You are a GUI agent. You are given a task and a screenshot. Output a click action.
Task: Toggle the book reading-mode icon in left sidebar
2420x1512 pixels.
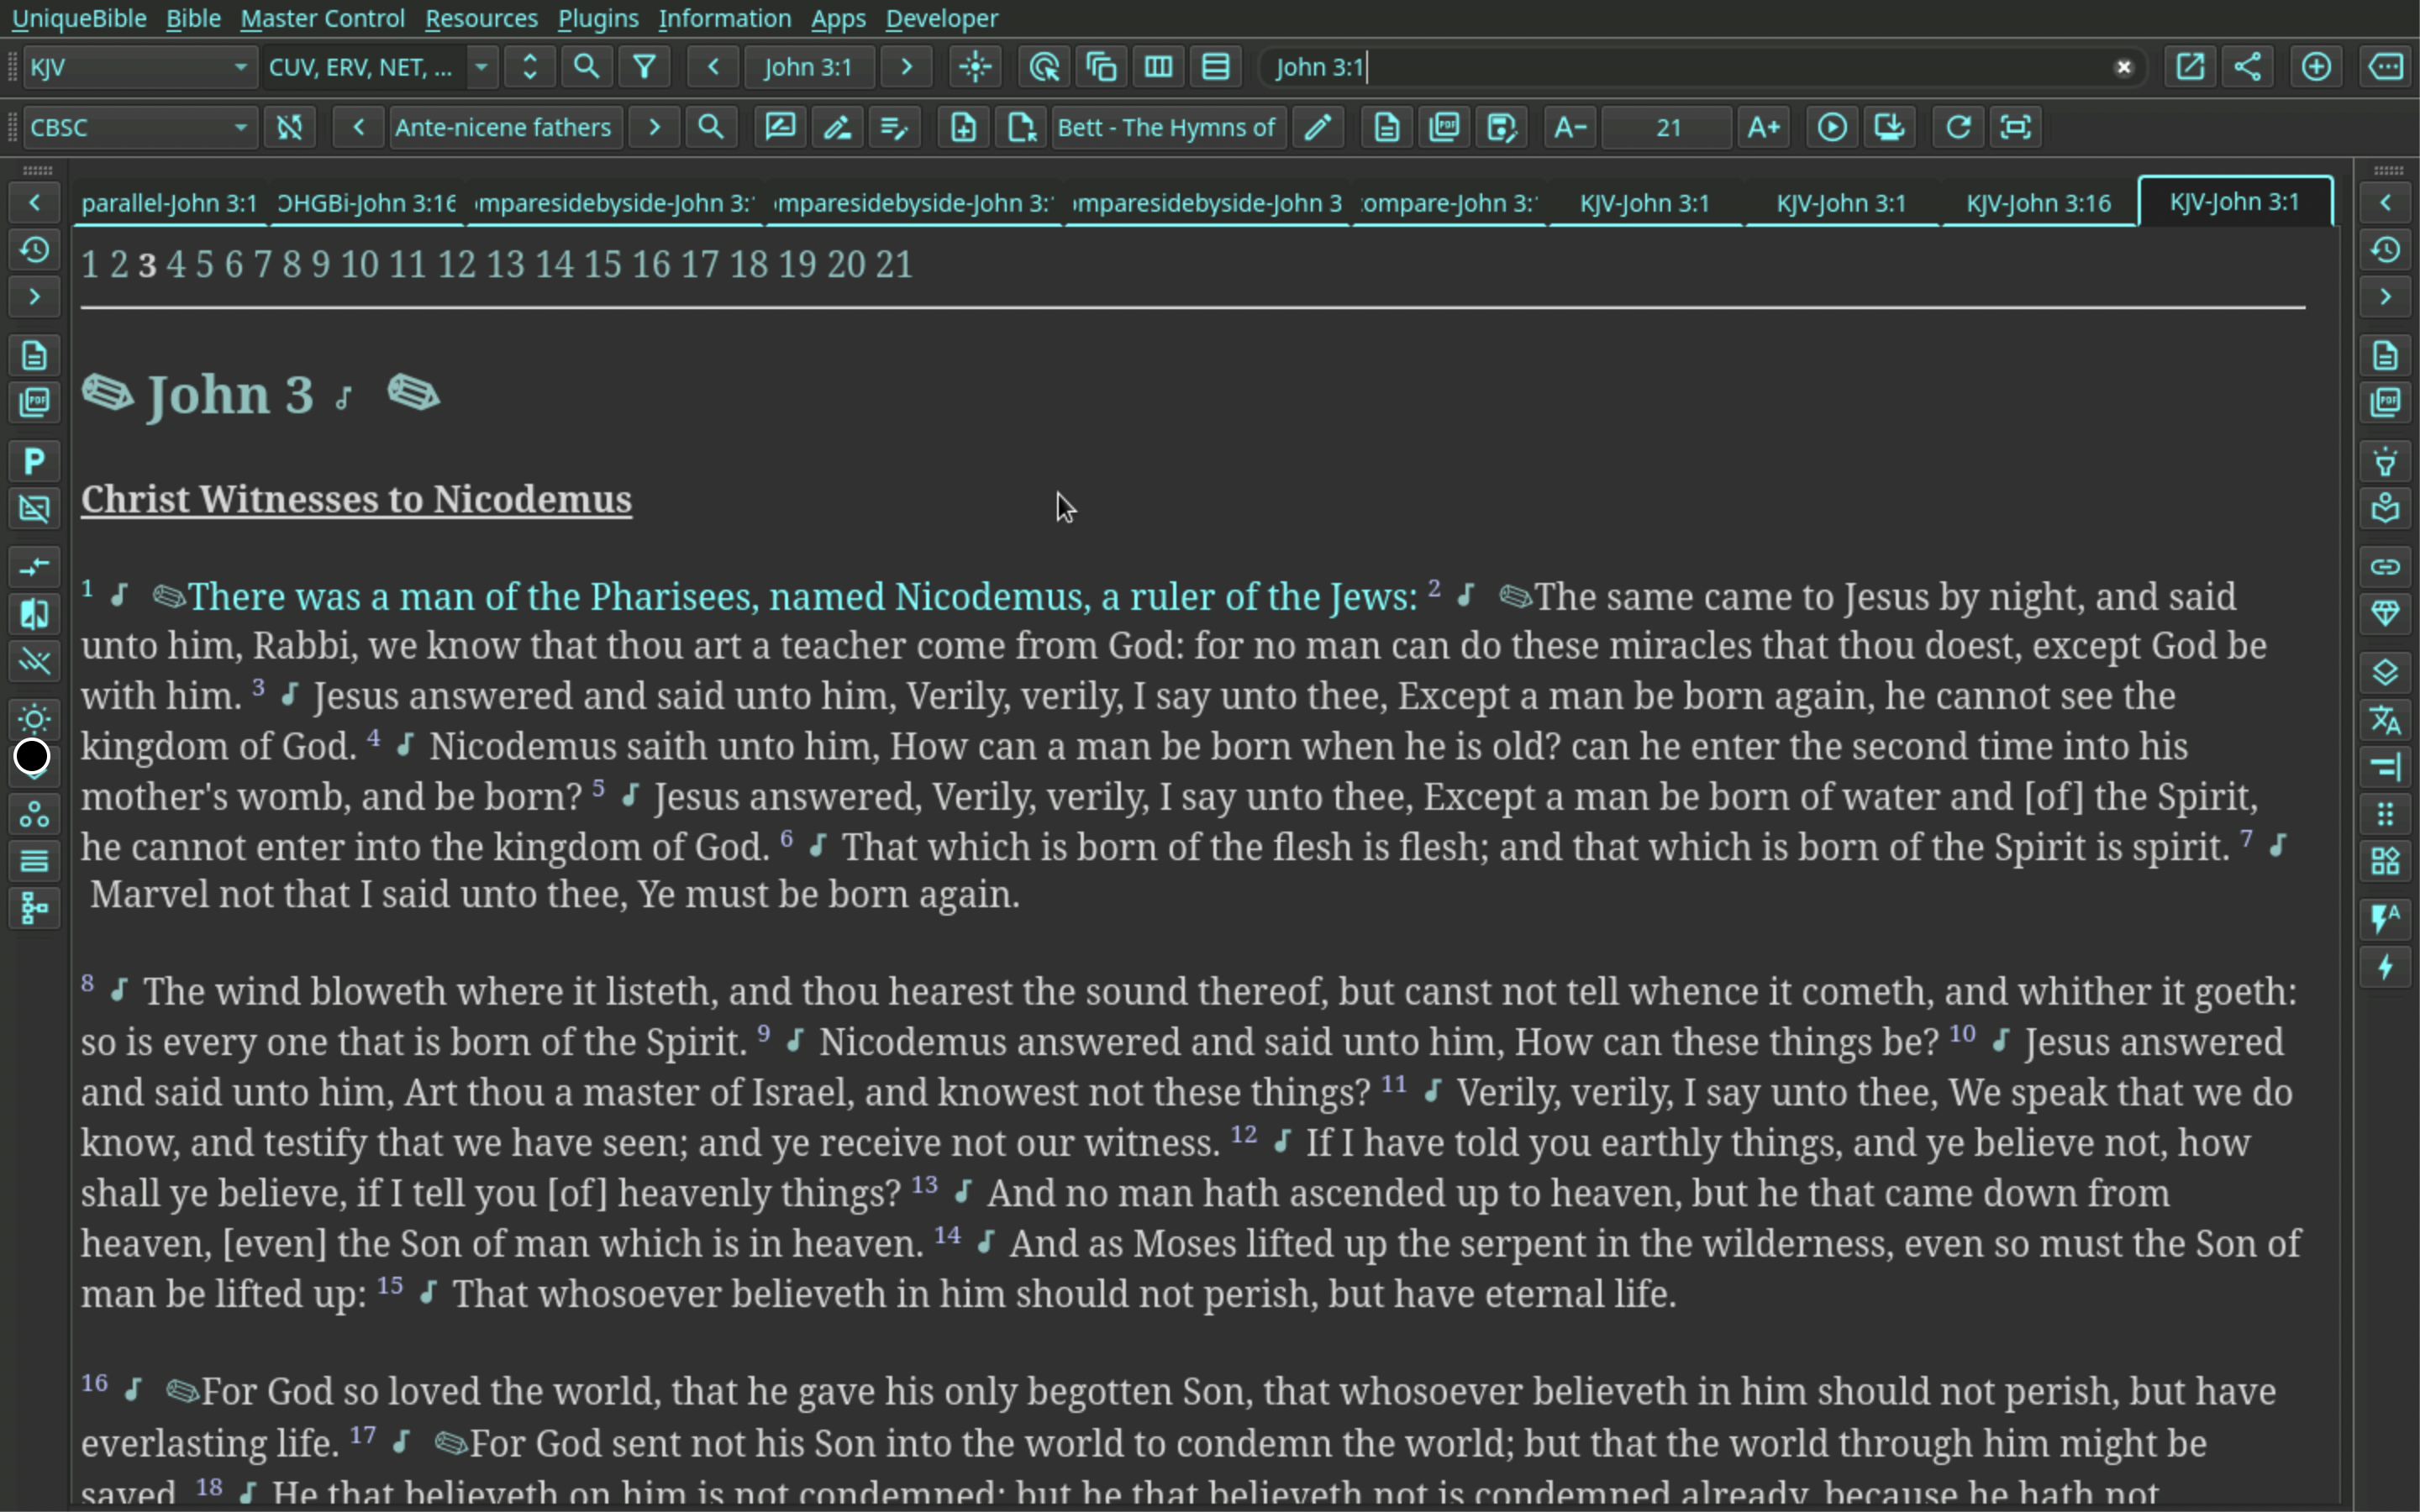pyautogui.click(x=34, y=614)
